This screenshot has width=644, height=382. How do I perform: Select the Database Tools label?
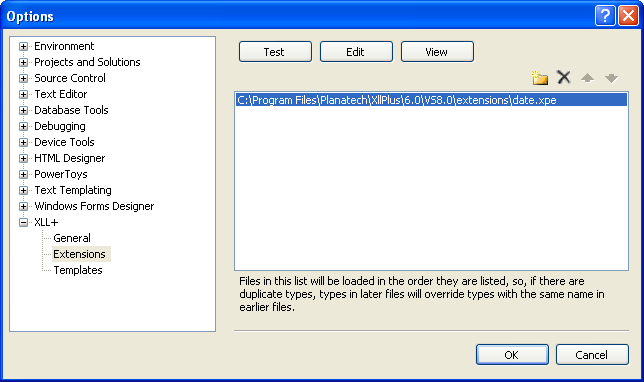[x=71, y=110]
